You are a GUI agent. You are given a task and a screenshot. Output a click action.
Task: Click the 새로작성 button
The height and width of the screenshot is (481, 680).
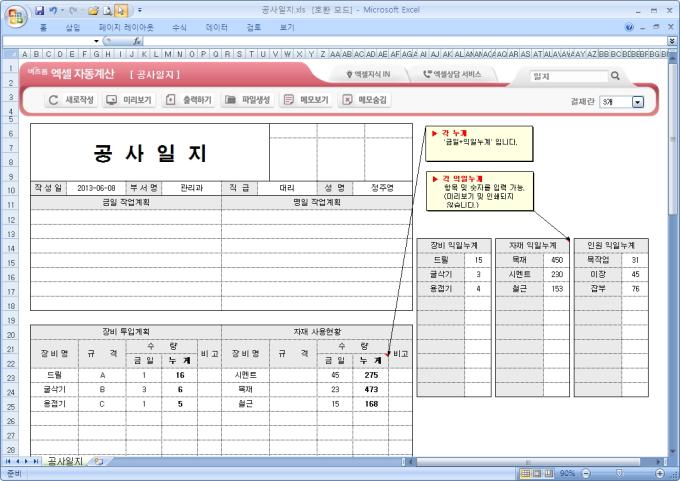pos(71,100)
